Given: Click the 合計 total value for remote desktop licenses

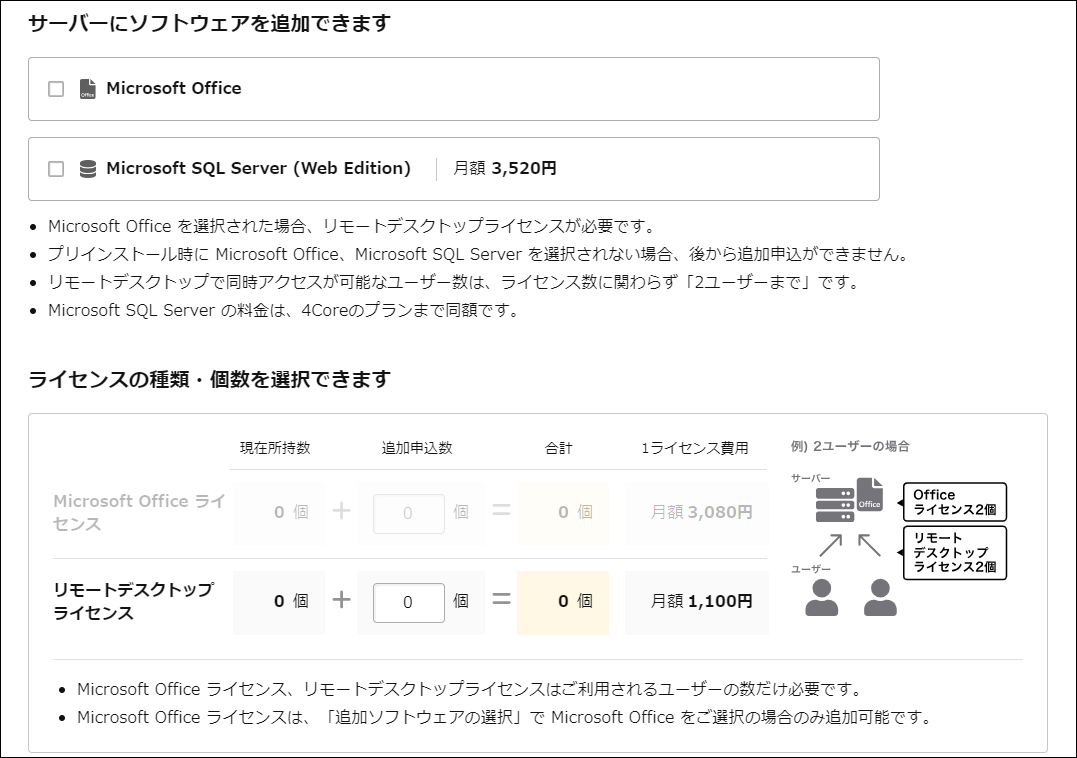Looking at the screenshot, I should coord(563,602).
